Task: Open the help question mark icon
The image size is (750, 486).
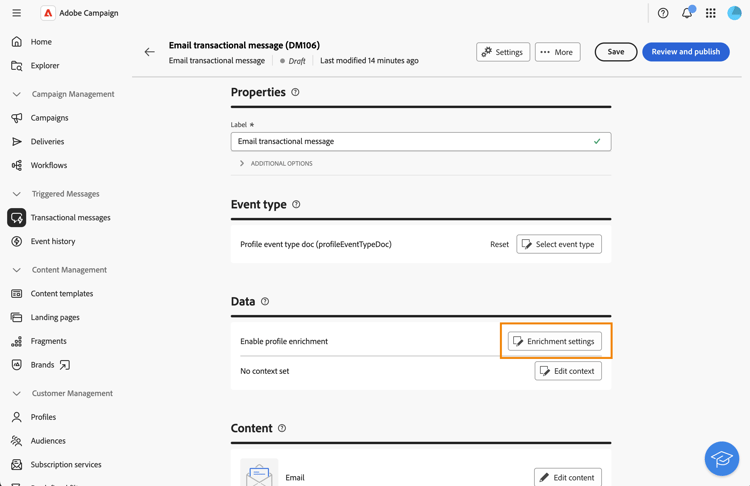Action: click(663, 13)
